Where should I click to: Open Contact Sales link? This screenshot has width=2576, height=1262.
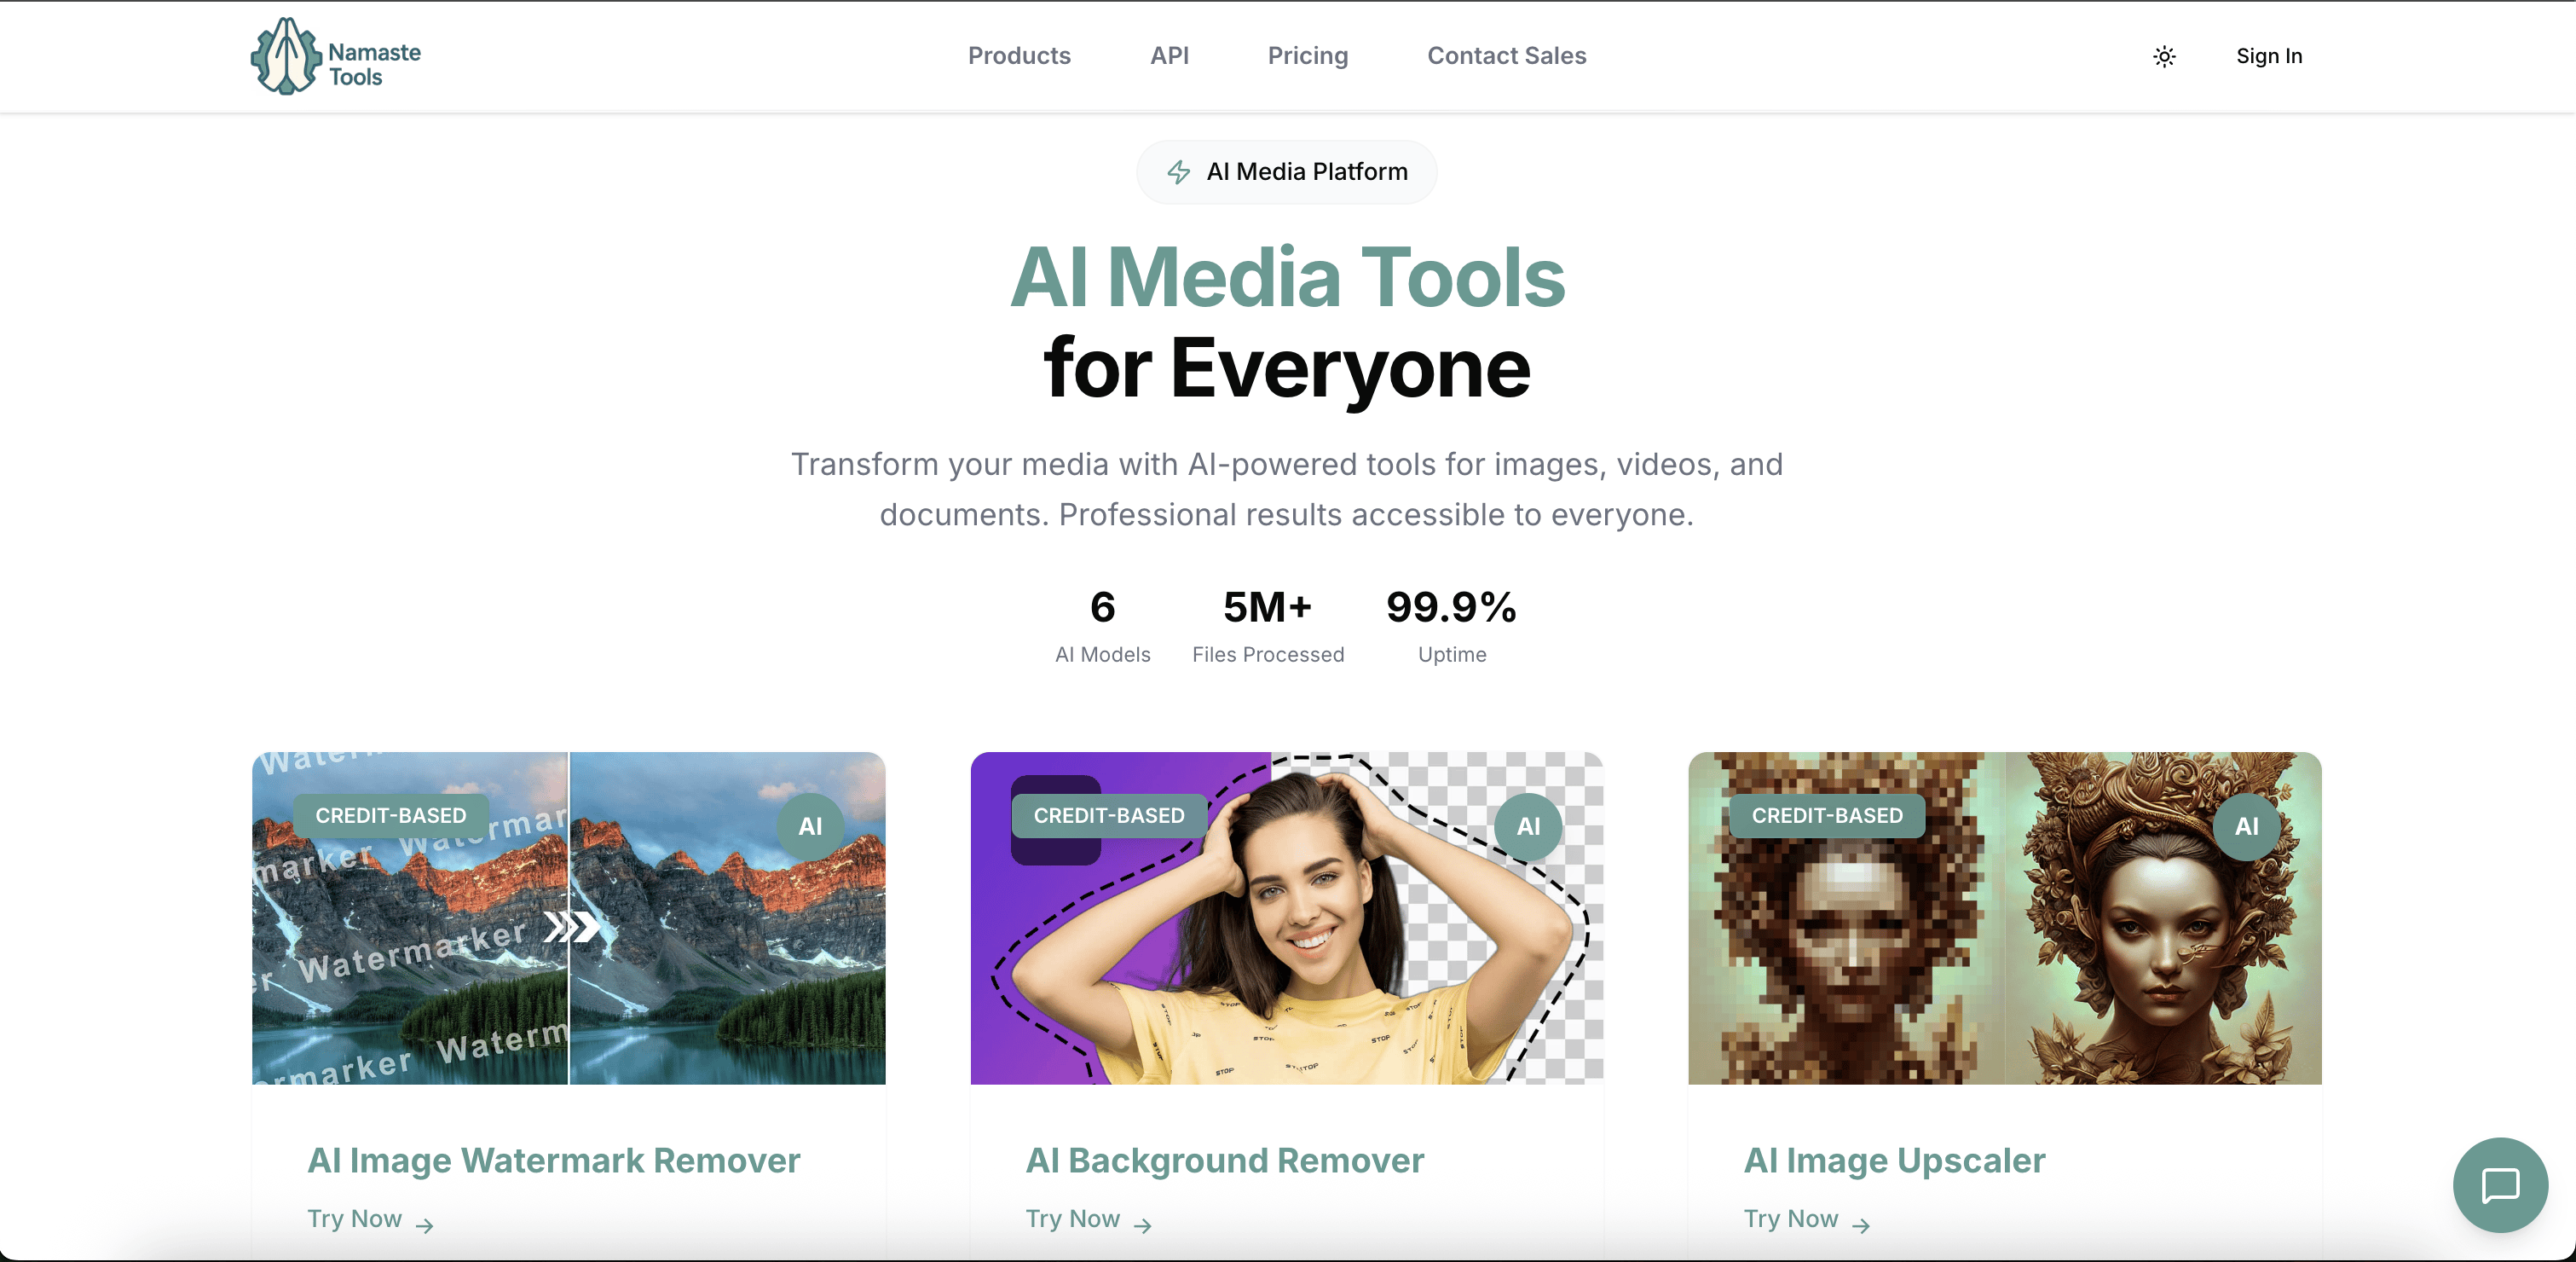click(1506, 56)
